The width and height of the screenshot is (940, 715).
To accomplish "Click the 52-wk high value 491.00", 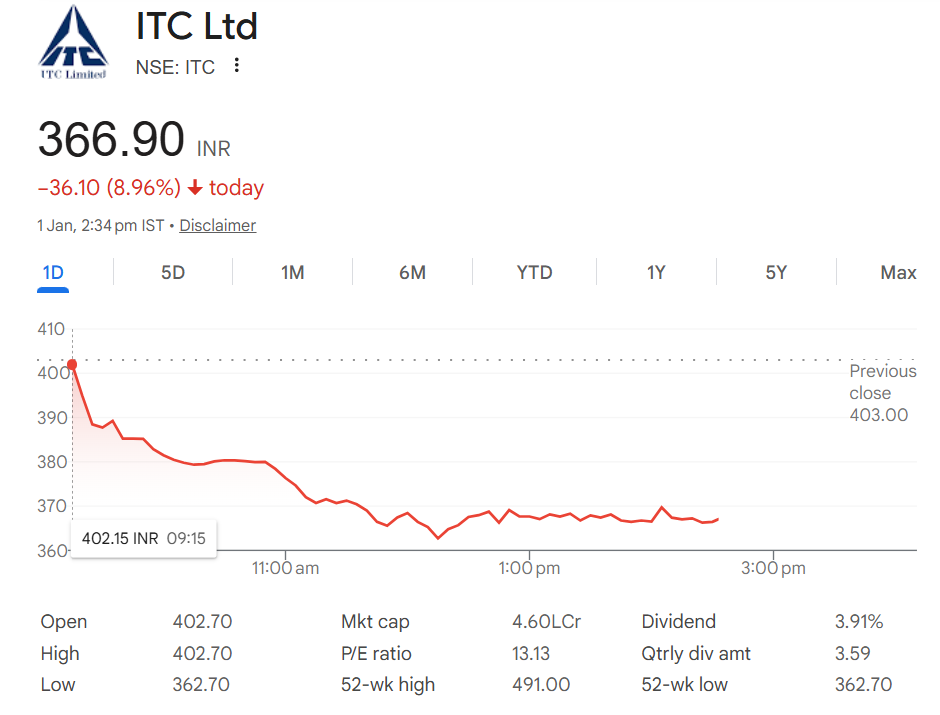I will [x=541, y=684].
